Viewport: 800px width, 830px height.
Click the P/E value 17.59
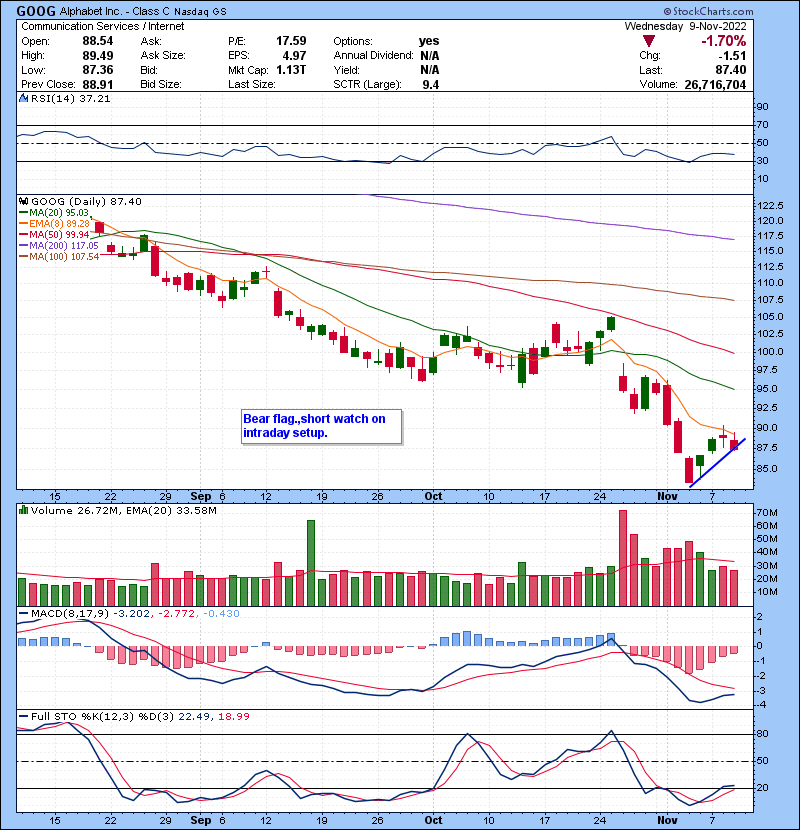click(x=291, y=41)
